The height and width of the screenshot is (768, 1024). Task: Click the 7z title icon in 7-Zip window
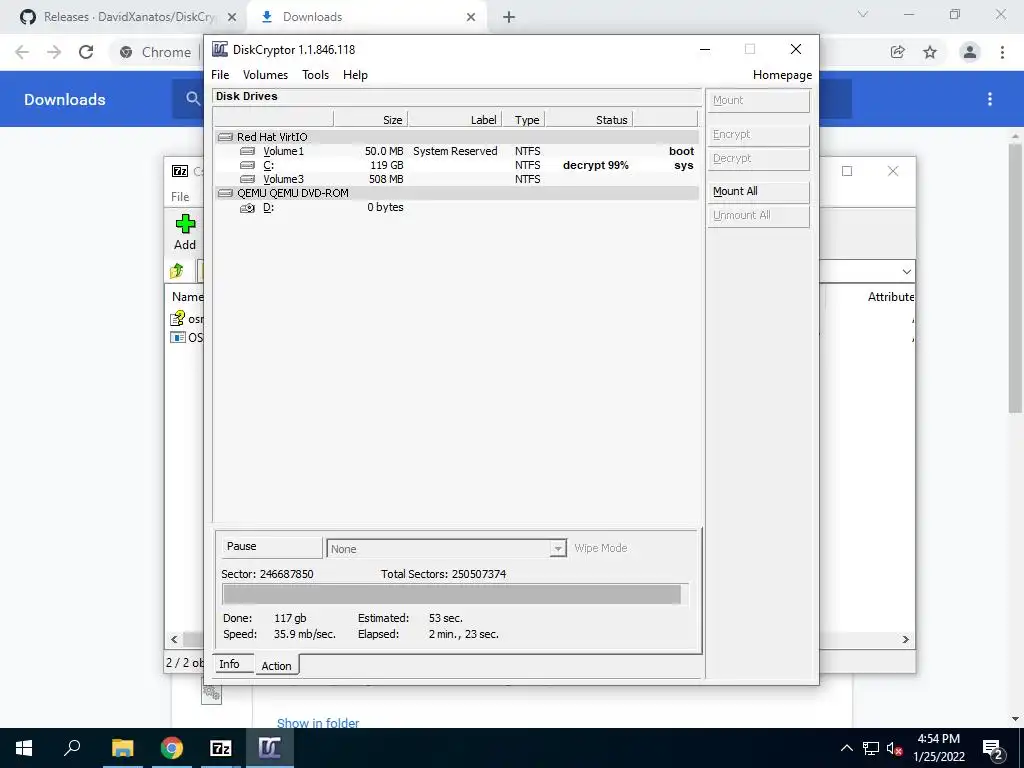[x=180, y=171]
